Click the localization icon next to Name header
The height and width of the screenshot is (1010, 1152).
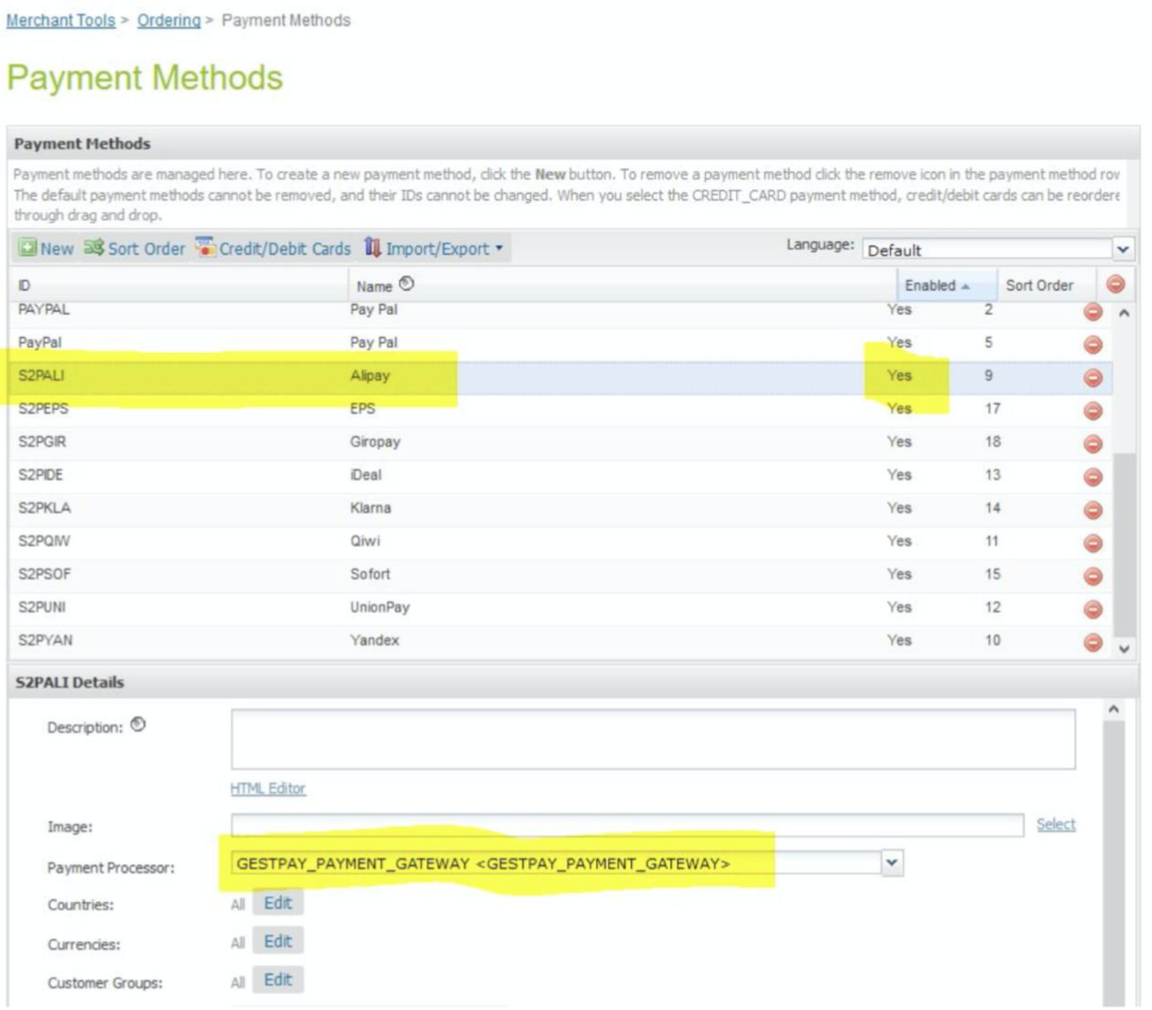[406, 284]
